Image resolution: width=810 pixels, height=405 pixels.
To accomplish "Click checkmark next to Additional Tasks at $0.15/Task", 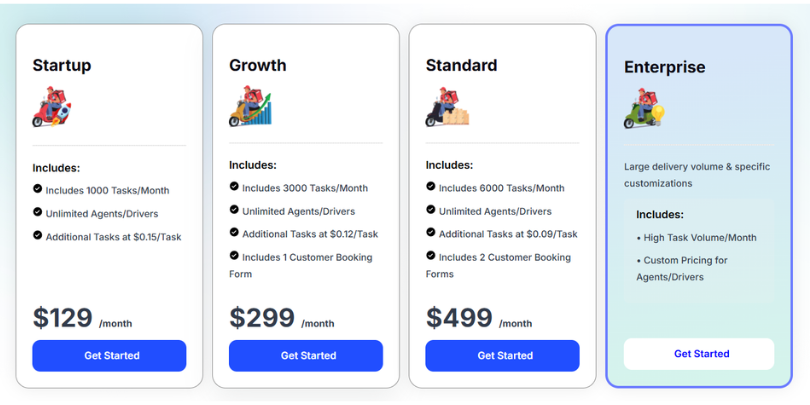I will [x=38, y=236].
